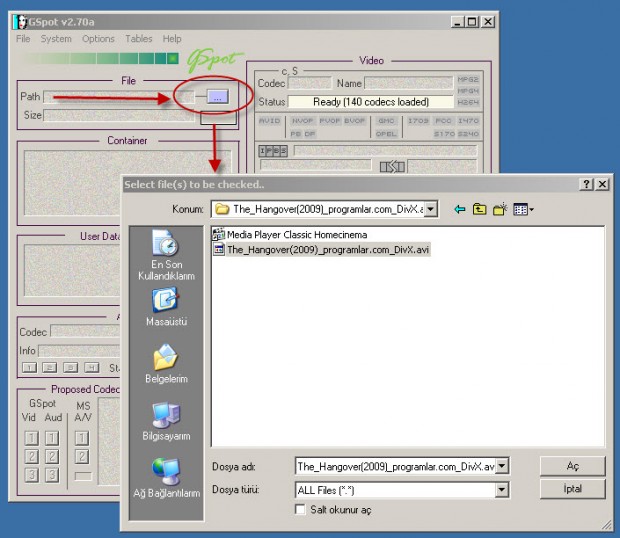Viewport: 620px width, 538px height.
Task: Click the Path text field
Action: 119,97
